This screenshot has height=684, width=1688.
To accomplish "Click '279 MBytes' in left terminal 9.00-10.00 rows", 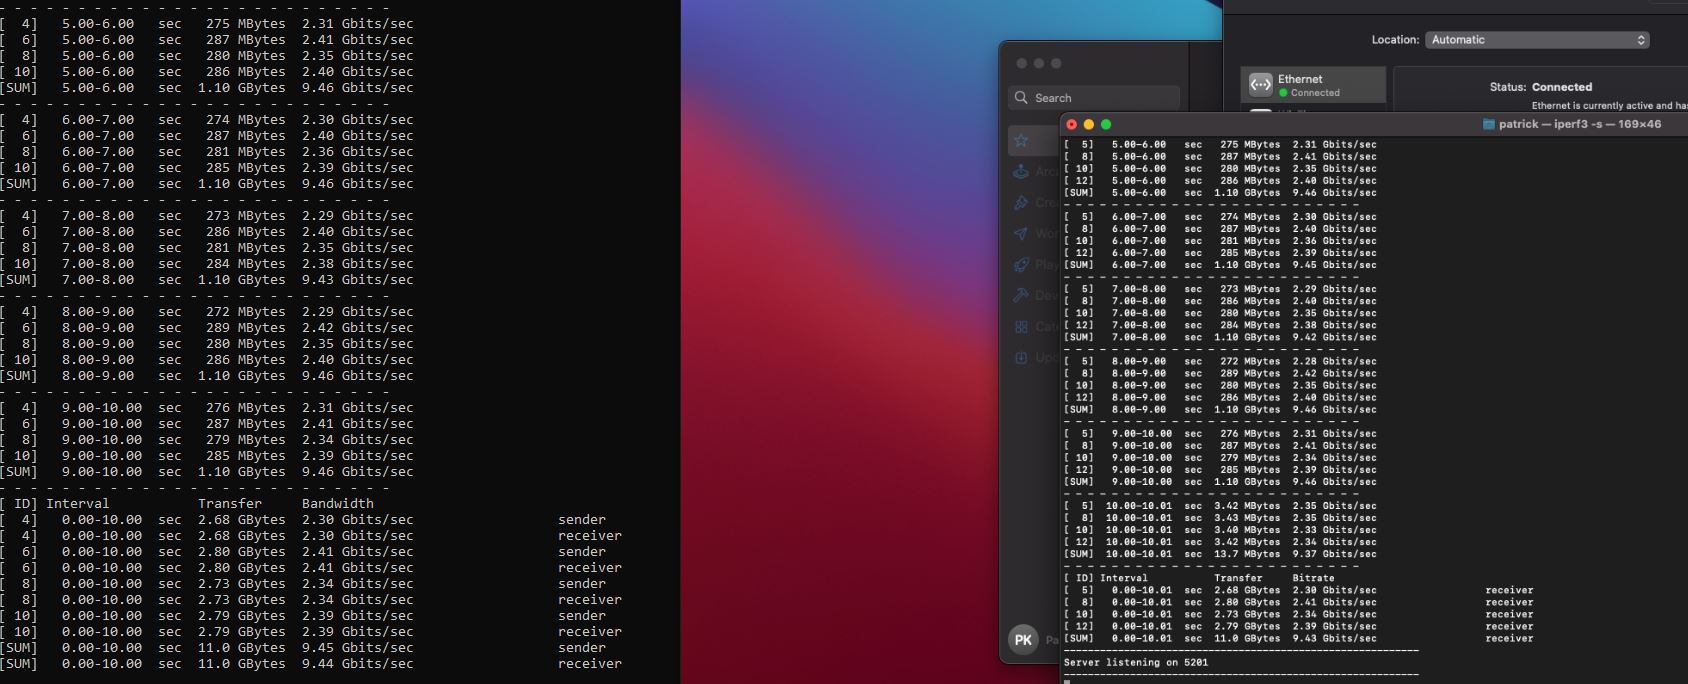I will [x=246, y=439].
